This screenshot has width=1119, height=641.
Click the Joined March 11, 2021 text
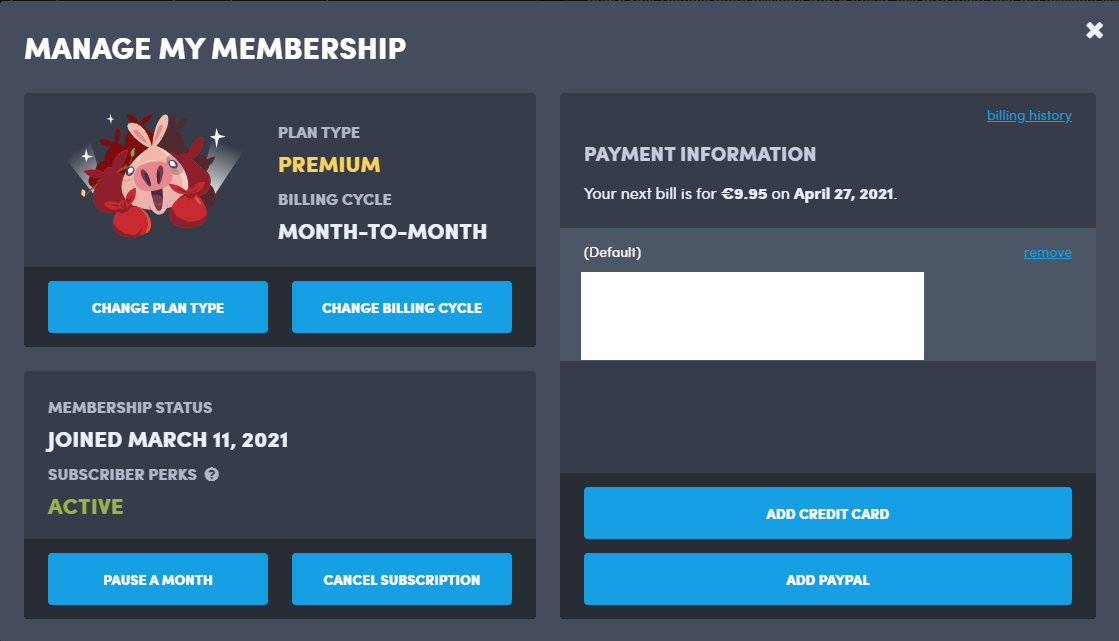[x=168, y=440]
